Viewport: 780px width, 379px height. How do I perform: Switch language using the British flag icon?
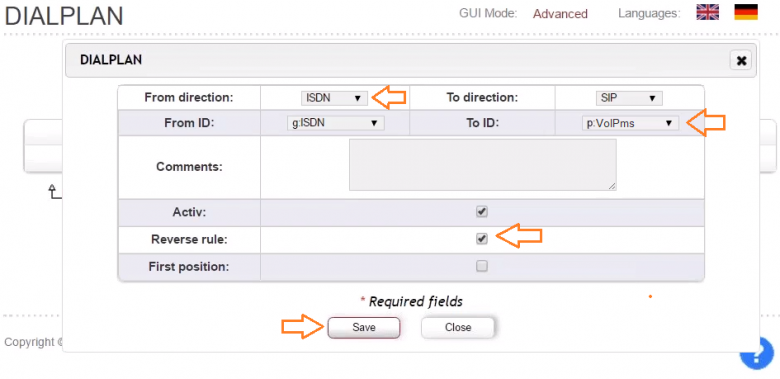coord(707,12)
